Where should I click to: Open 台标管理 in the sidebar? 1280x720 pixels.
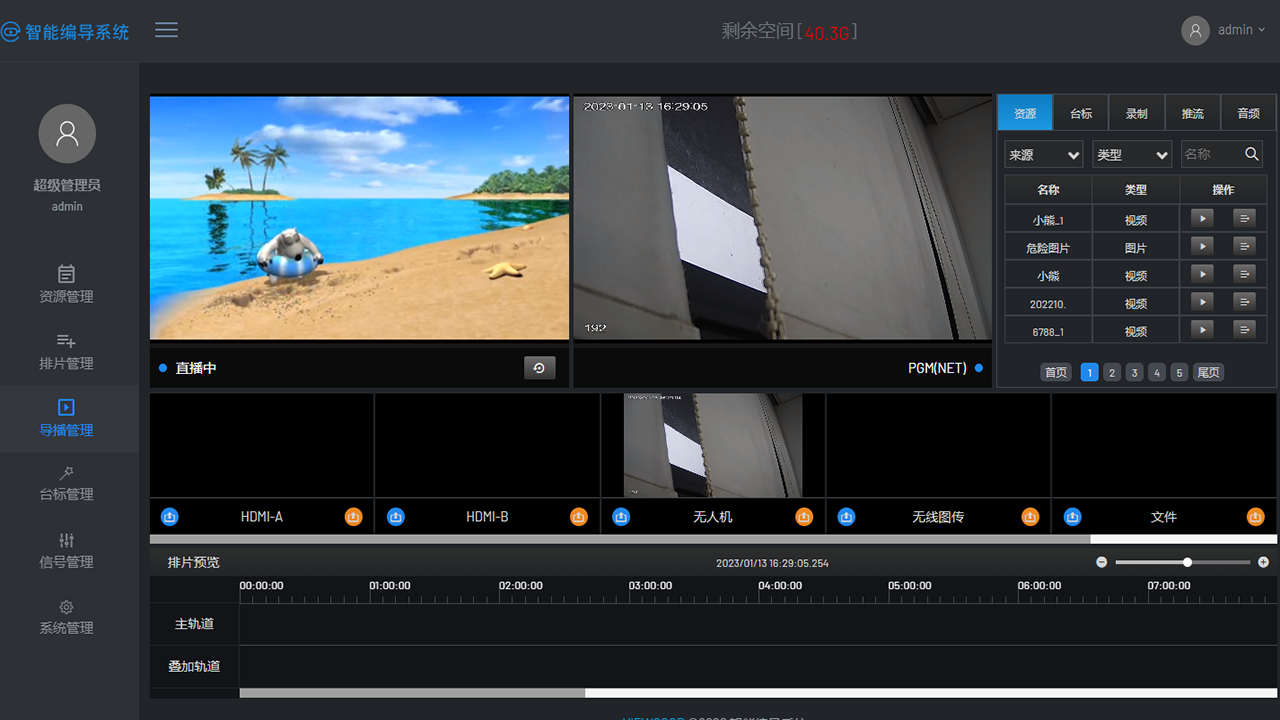tap(66, 483)
